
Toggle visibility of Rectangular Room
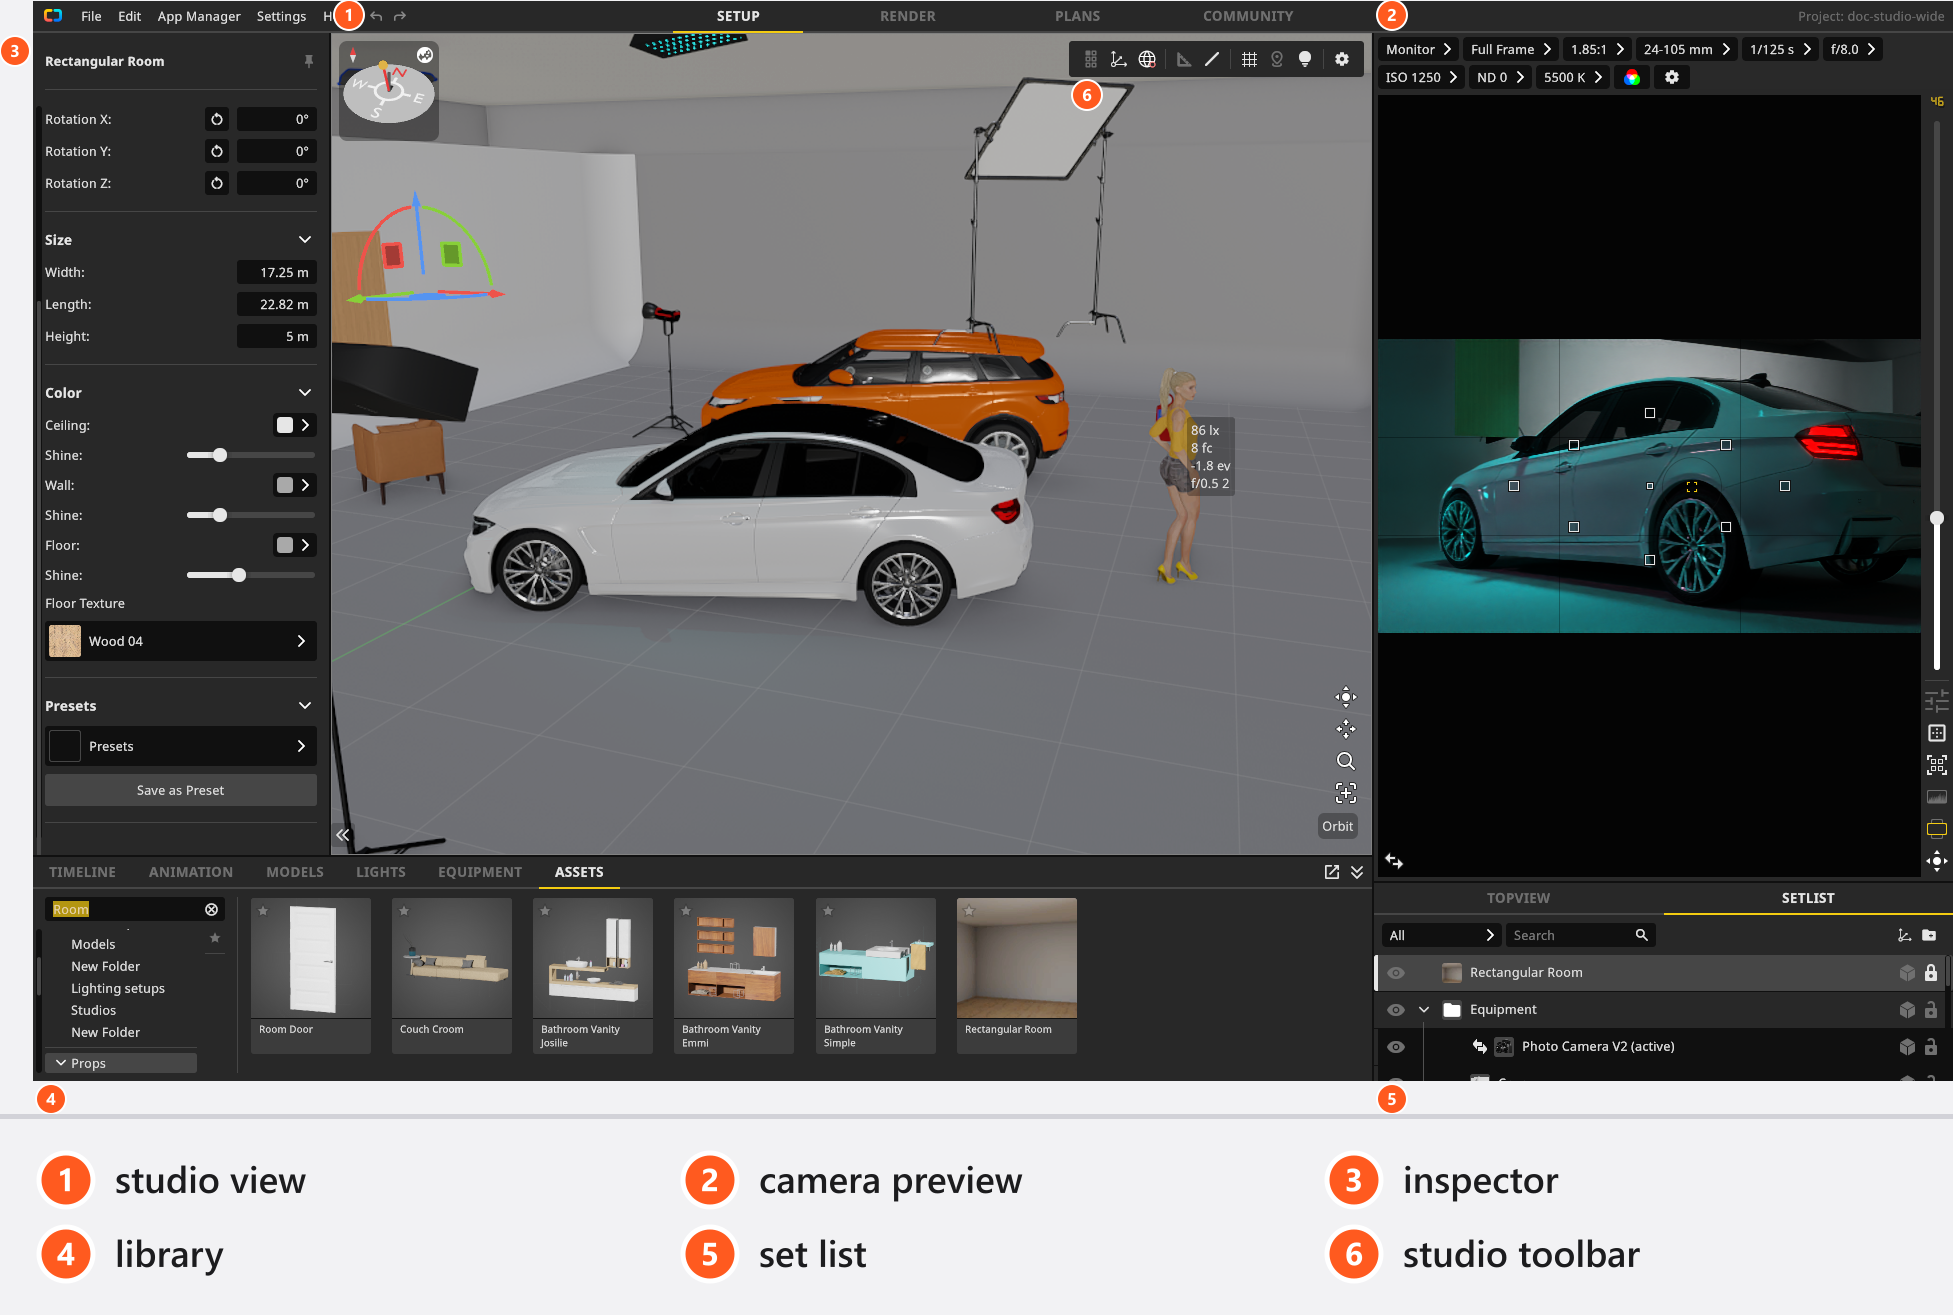pyautogui.click(x=1396, y=973)
